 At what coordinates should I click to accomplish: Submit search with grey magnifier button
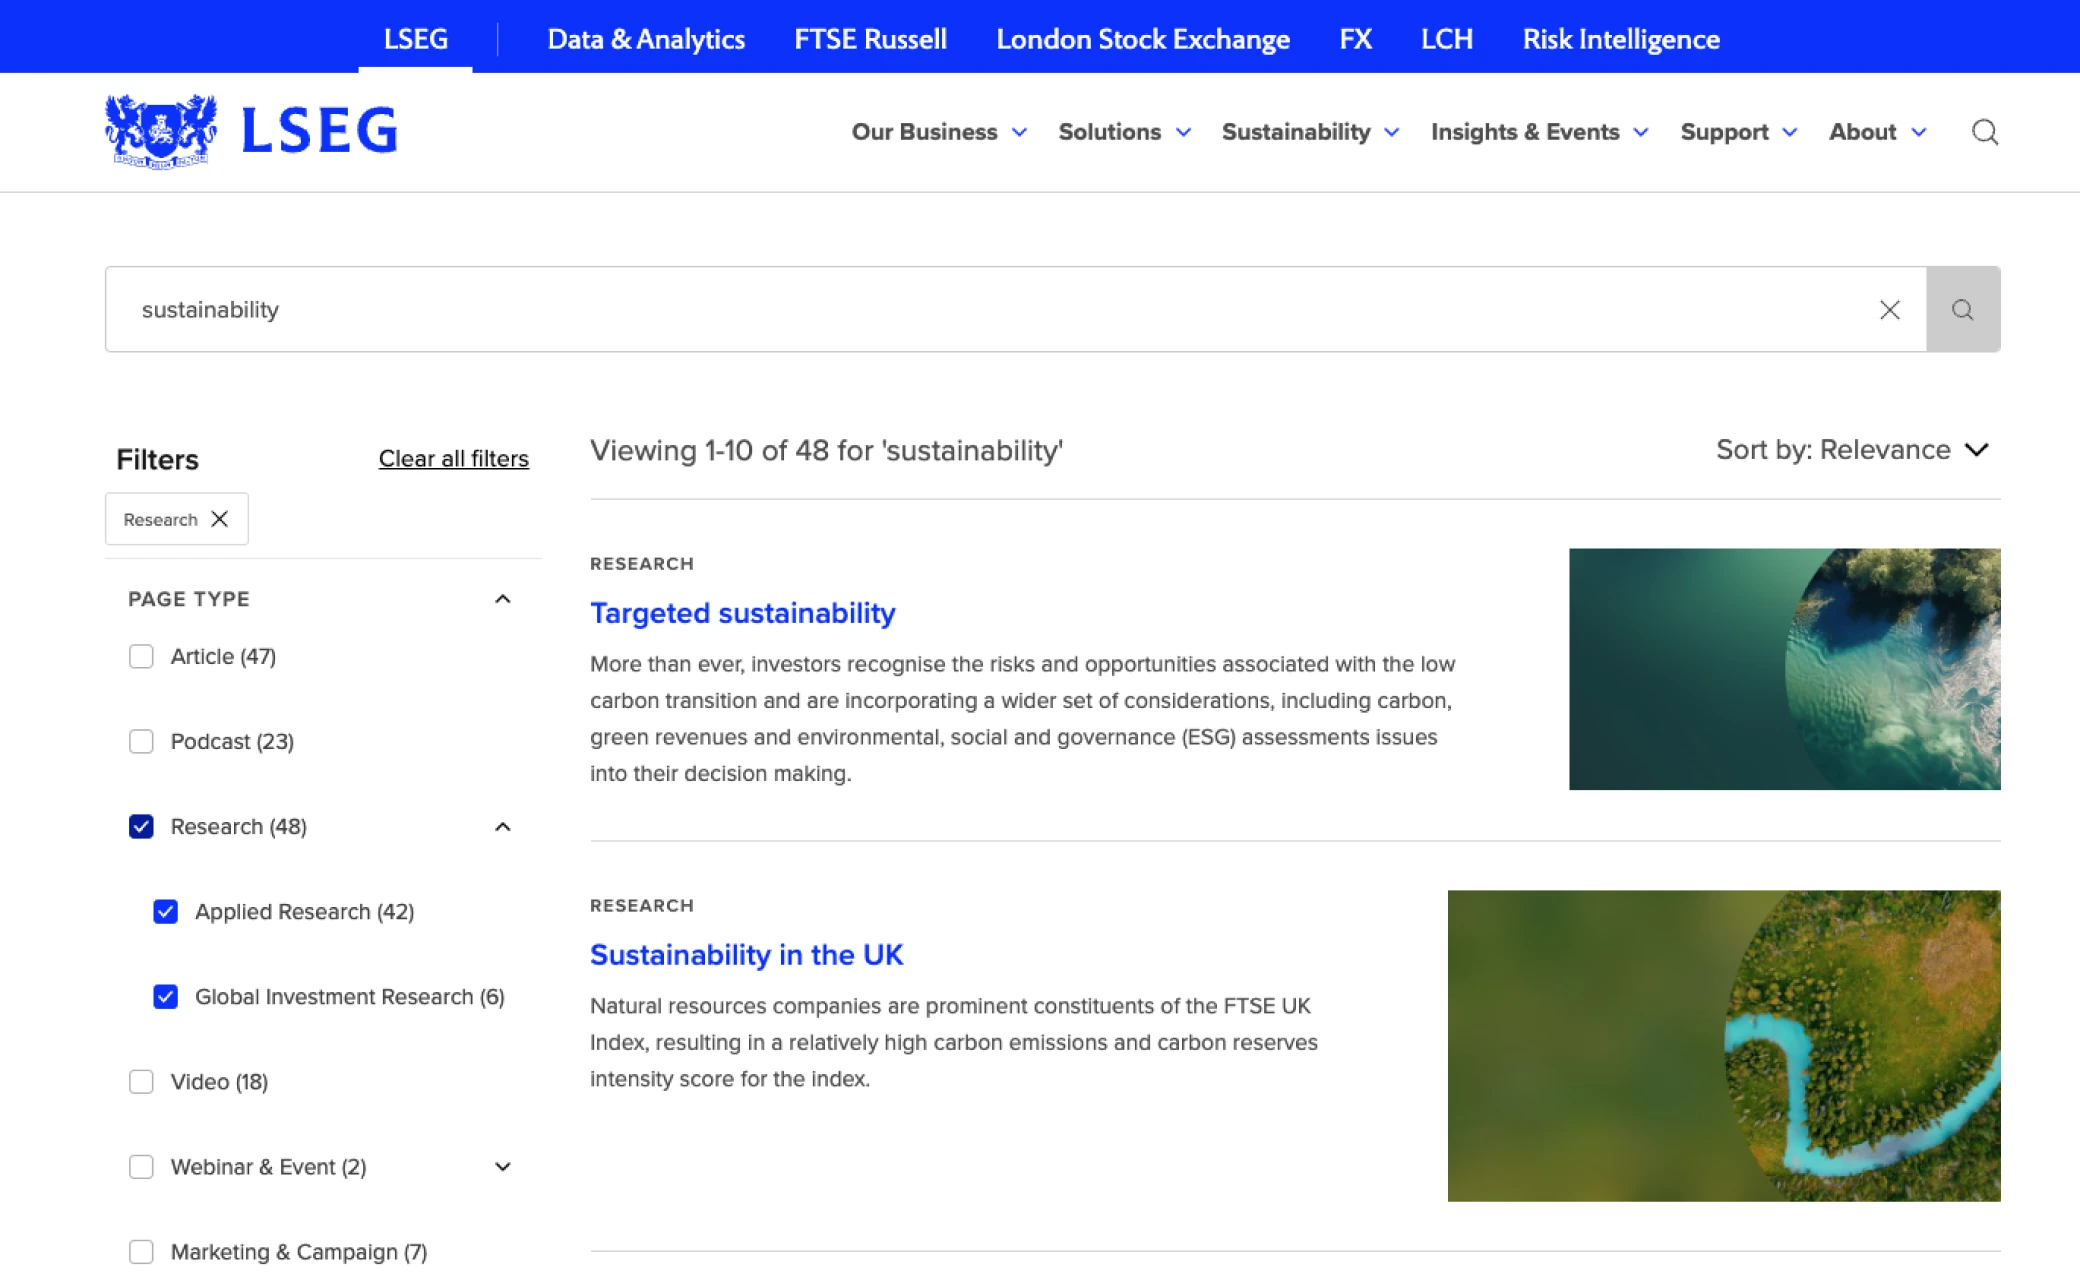(x=1962, y=310)
